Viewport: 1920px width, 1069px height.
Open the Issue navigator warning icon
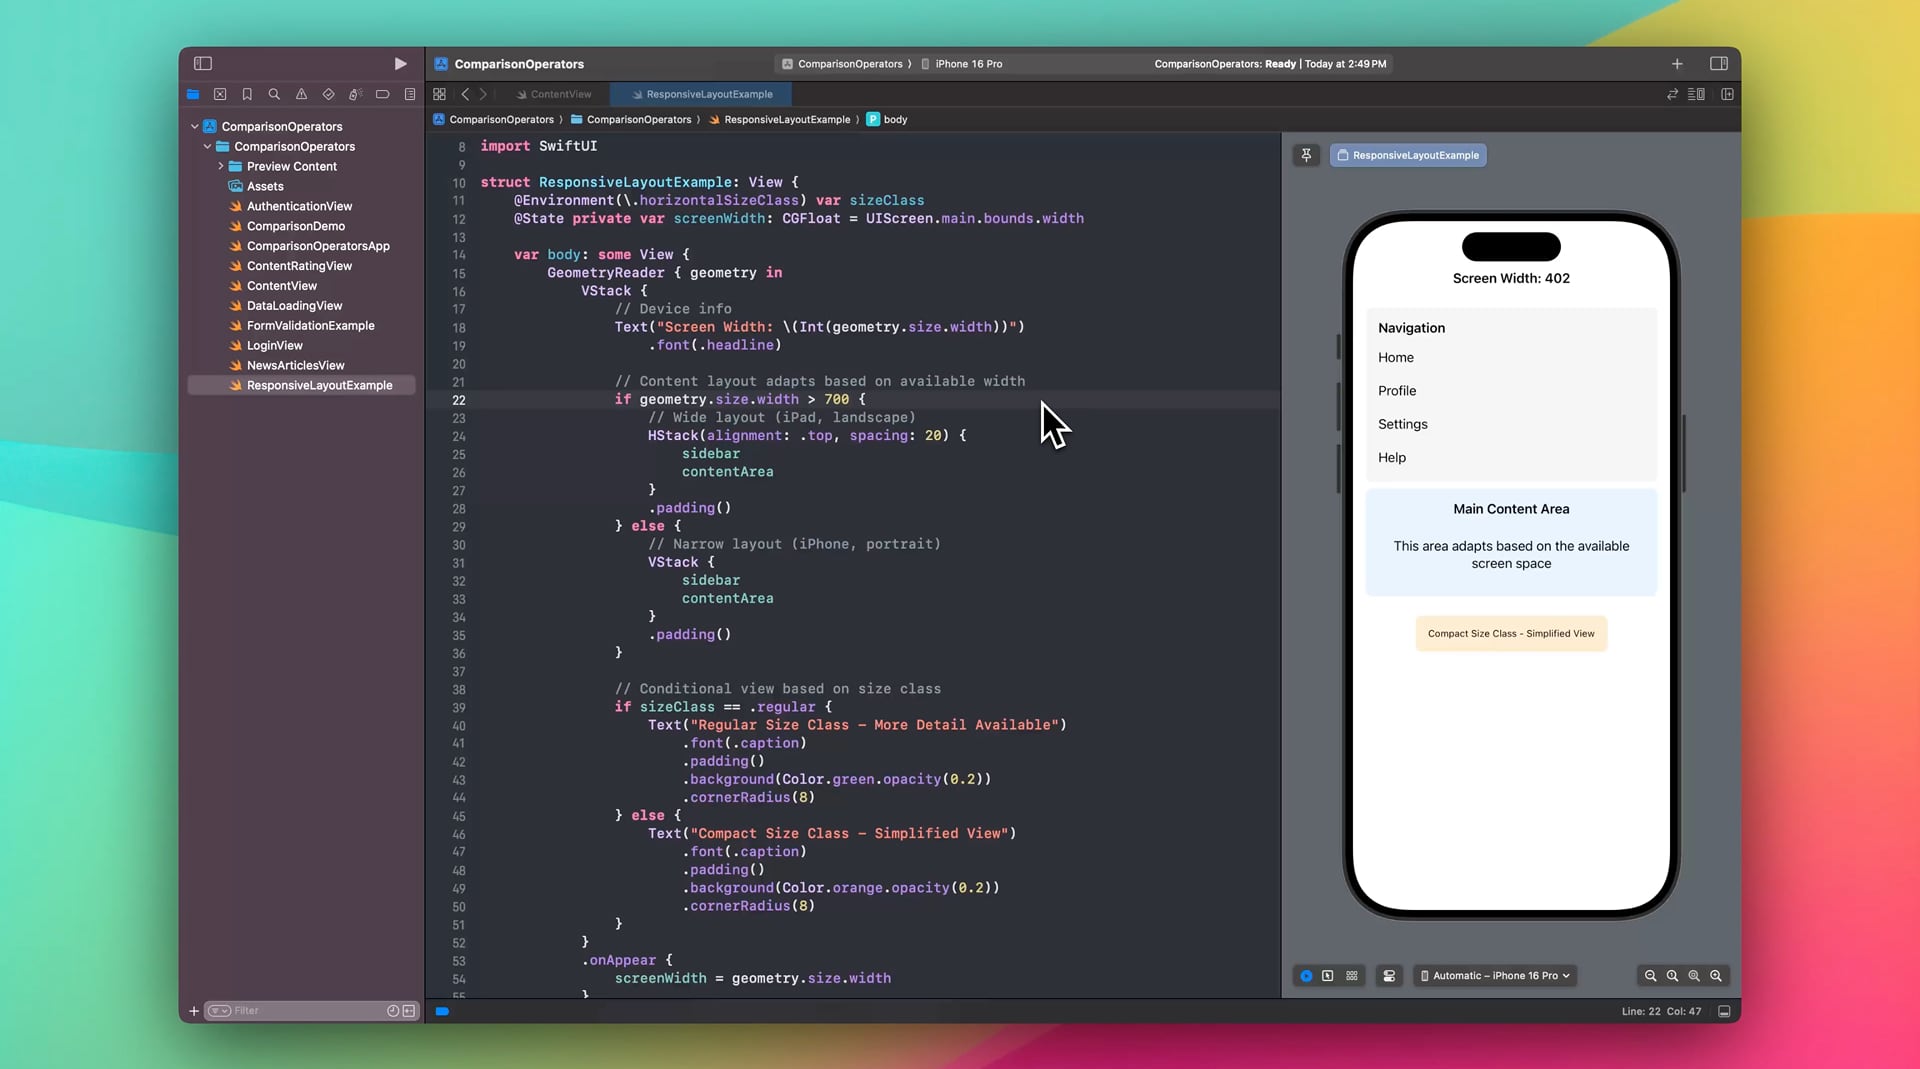click(x=301, y=94)
